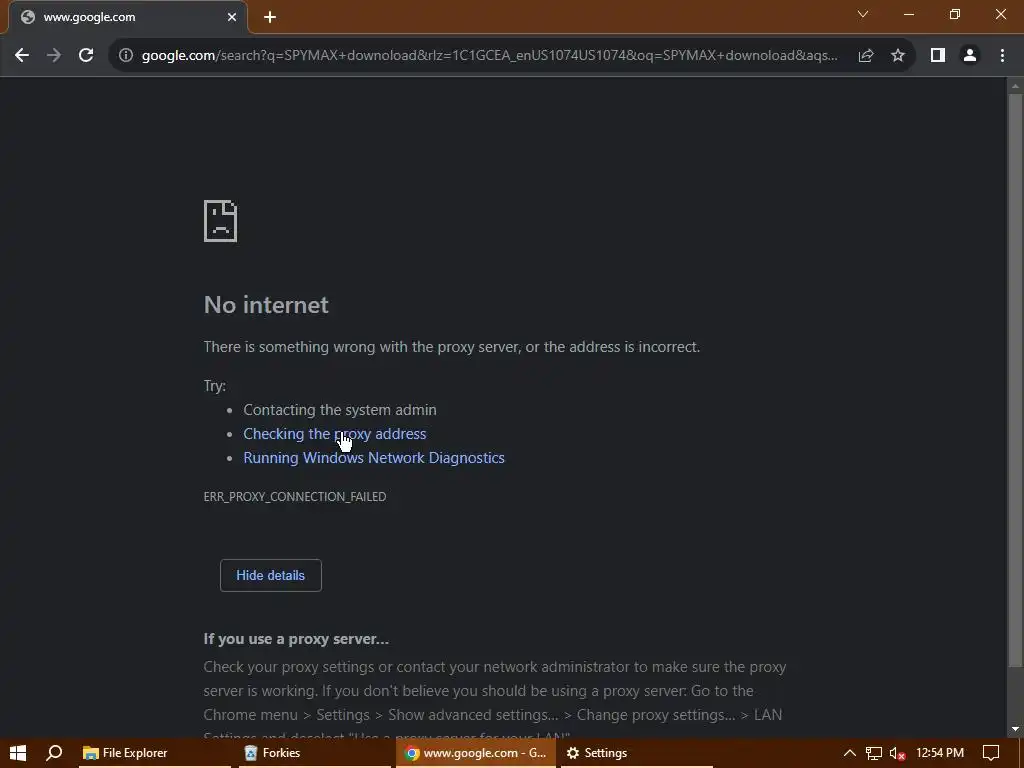
Task: Open Windows taskbar search
Action: click(x=54, y=753)
